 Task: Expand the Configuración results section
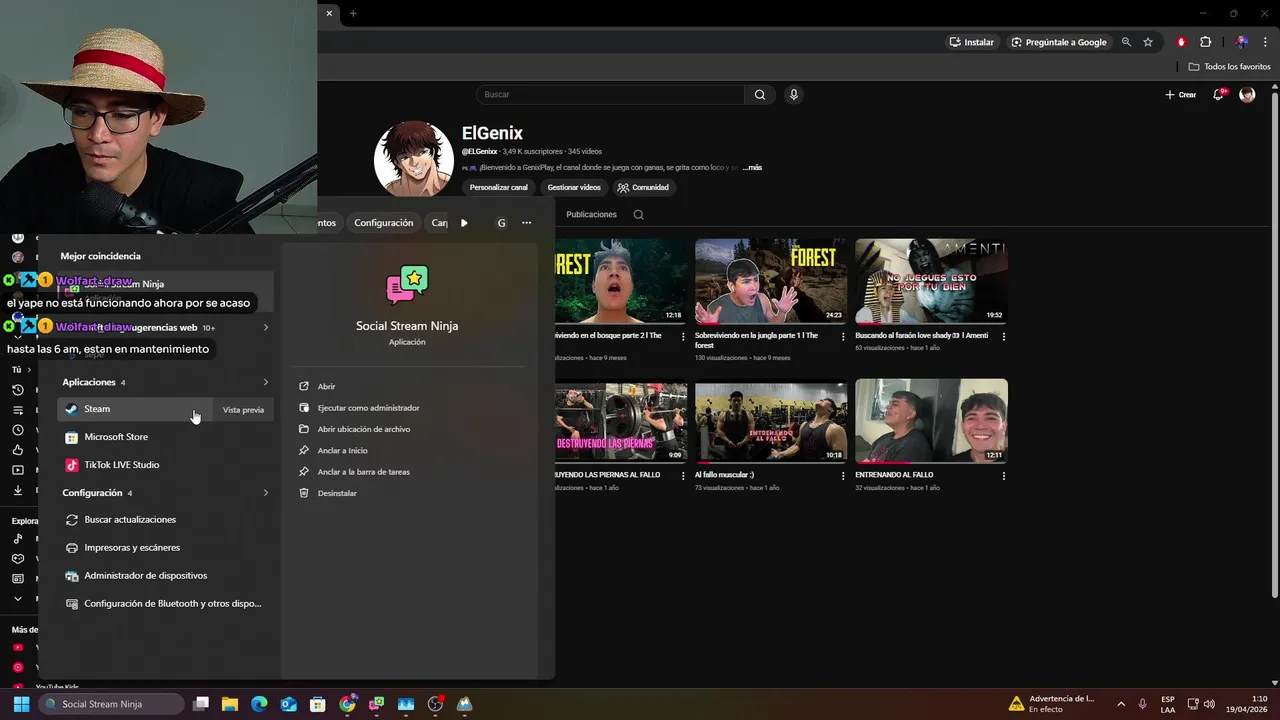pyautogui.click(x=266, y=493)
